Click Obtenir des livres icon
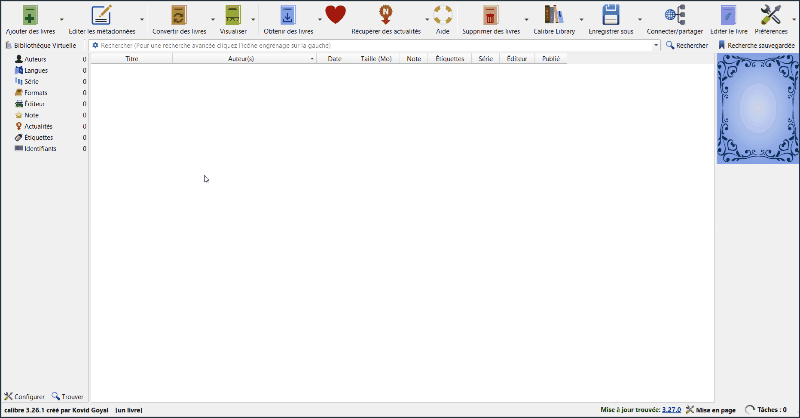The height and width of the screenshot is (418, 800). 288,15
